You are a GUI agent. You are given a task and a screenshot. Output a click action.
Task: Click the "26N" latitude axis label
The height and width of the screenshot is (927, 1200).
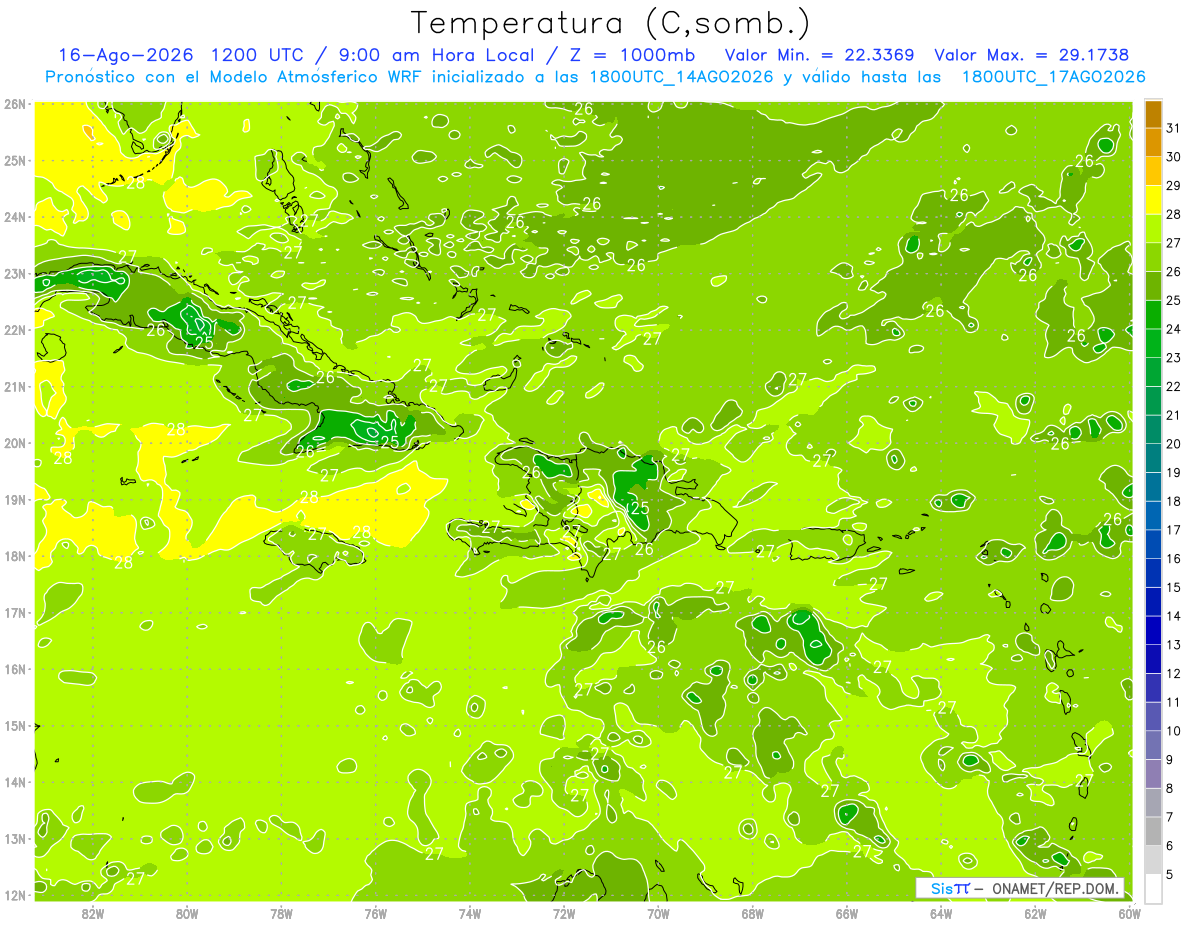(x=14, y=104)
